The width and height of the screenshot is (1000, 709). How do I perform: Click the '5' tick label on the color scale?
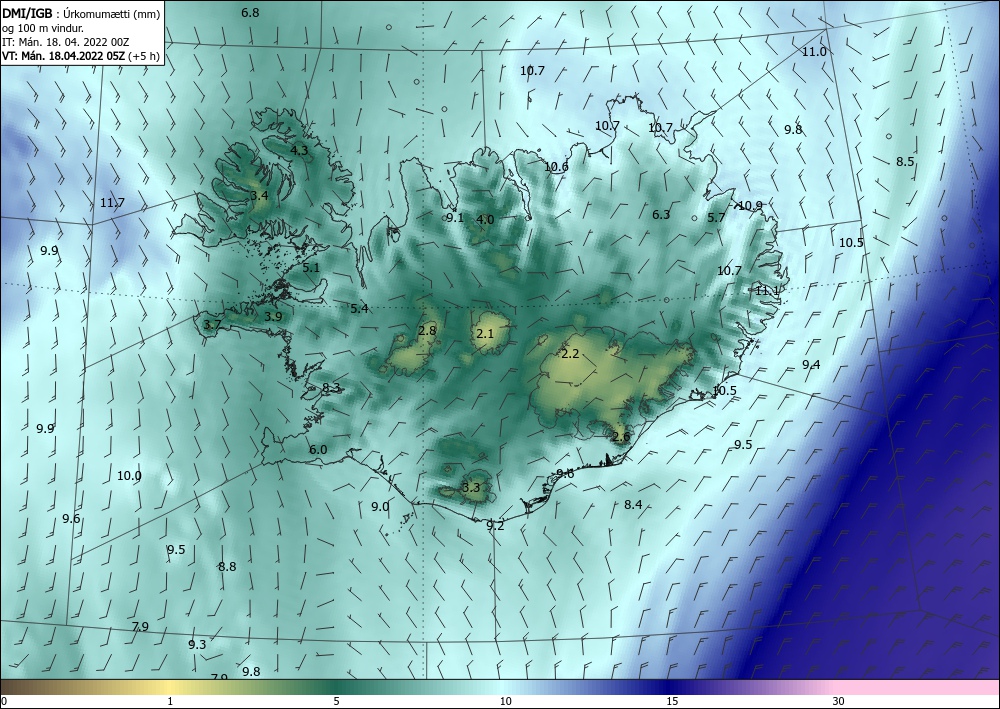336,701
